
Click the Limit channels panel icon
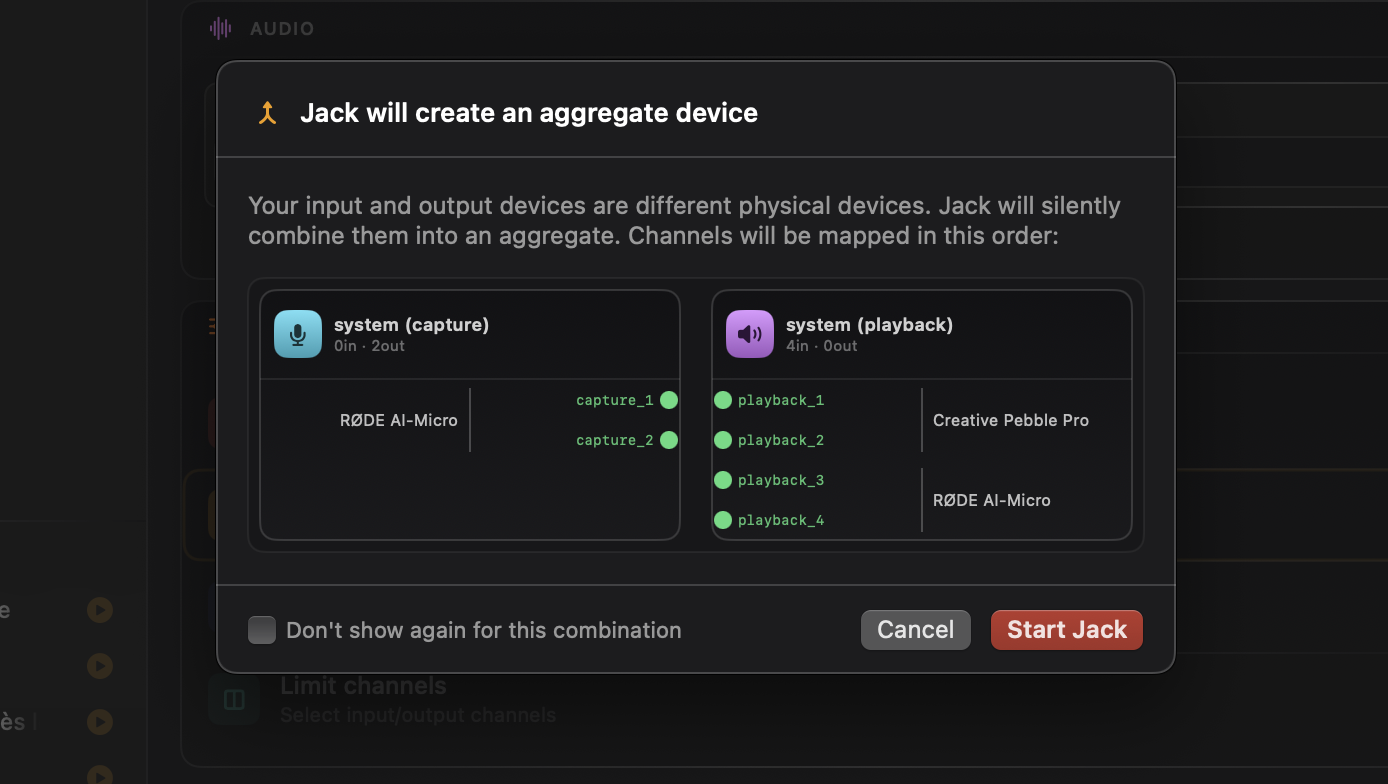pos(234,699)
